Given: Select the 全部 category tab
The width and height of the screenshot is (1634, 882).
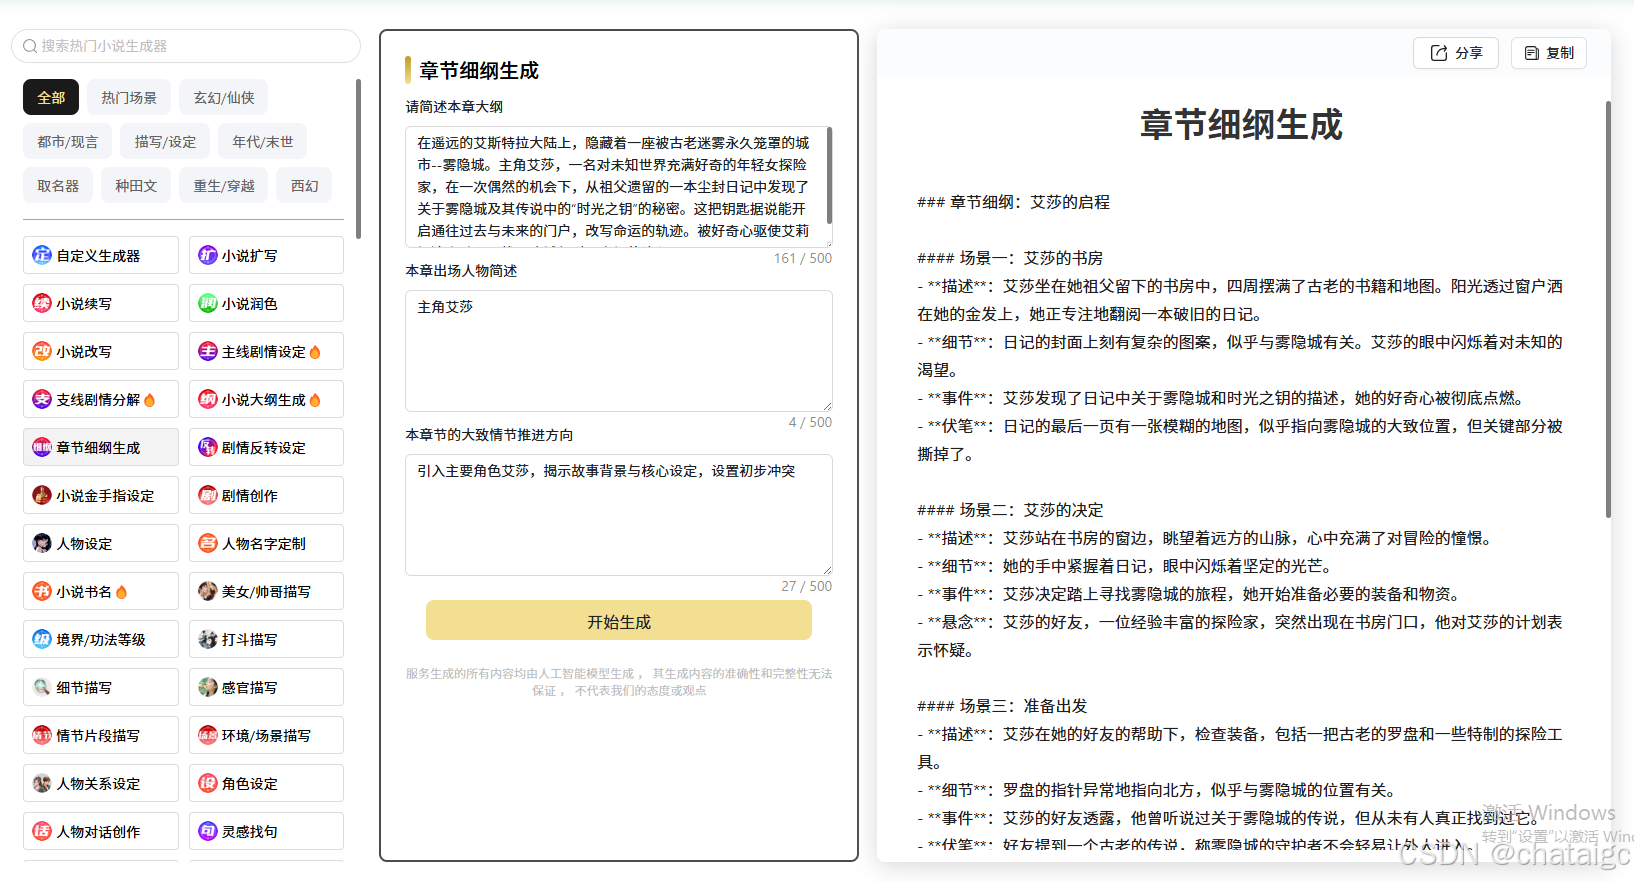Looking at the screenshot, I should click(51, 97).
